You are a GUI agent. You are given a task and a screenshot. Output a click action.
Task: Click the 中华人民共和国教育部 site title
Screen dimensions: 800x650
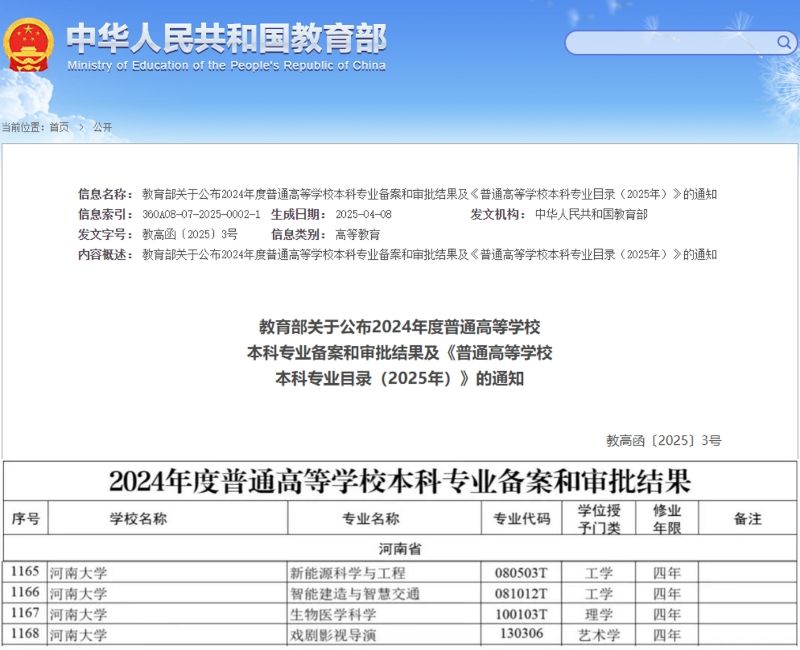(226, 38)
